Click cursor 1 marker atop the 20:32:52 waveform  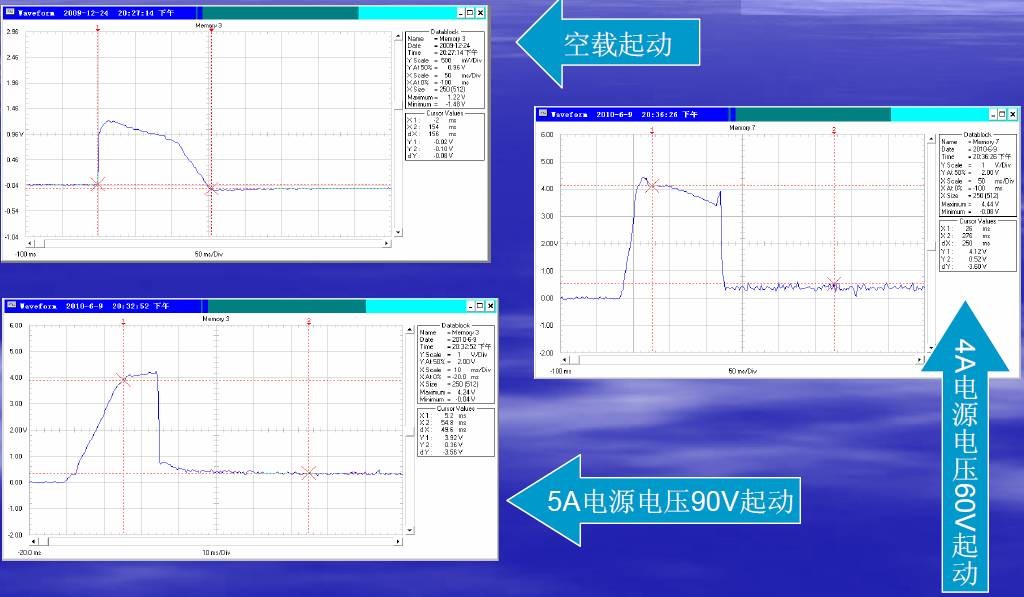click(123, 321)
